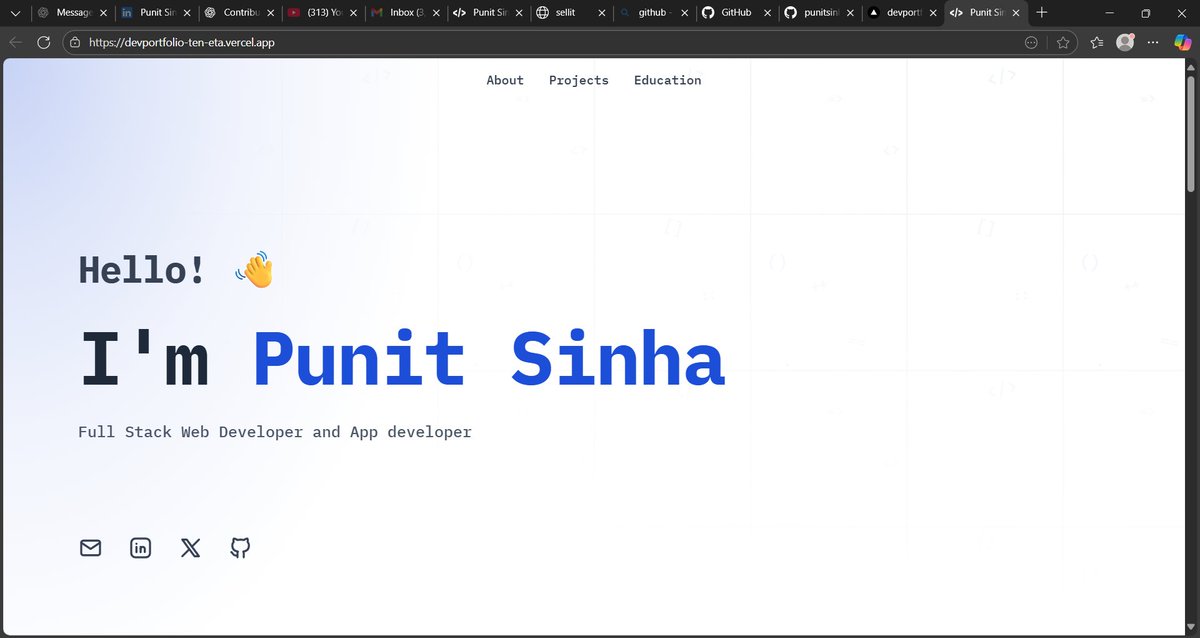Image resolution: width=1200 pixels, height=638 pixels.
Task: Go to the About section
Action: pos(505,80)
